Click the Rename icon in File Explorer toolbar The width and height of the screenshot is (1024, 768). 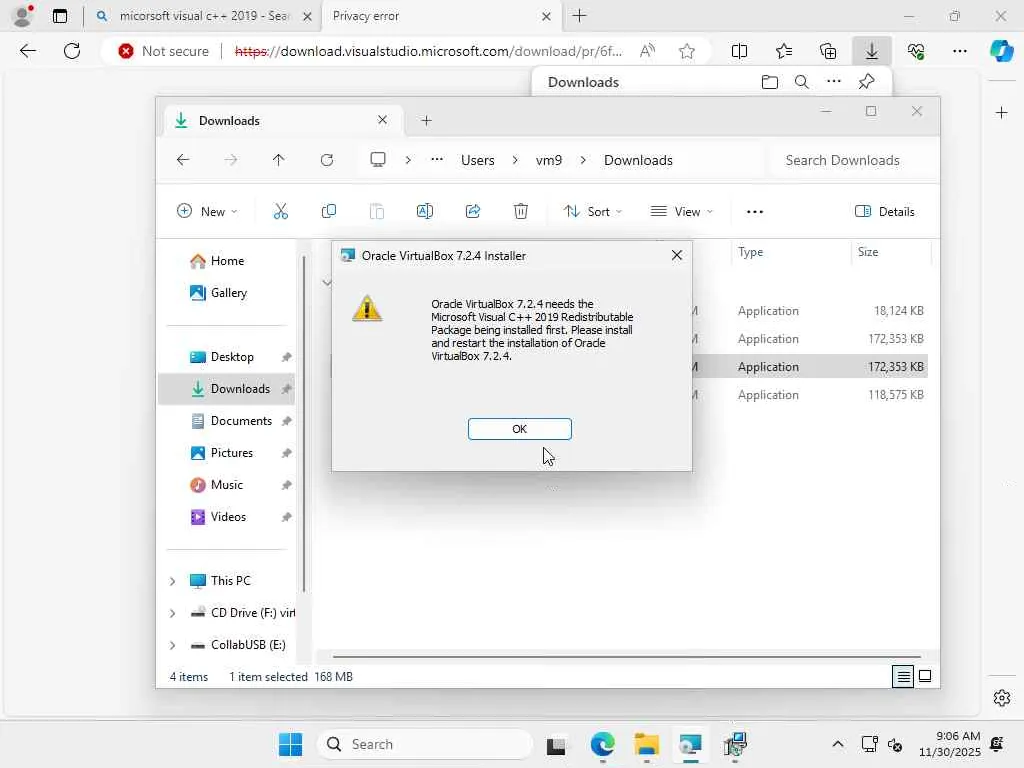[424, 211]
